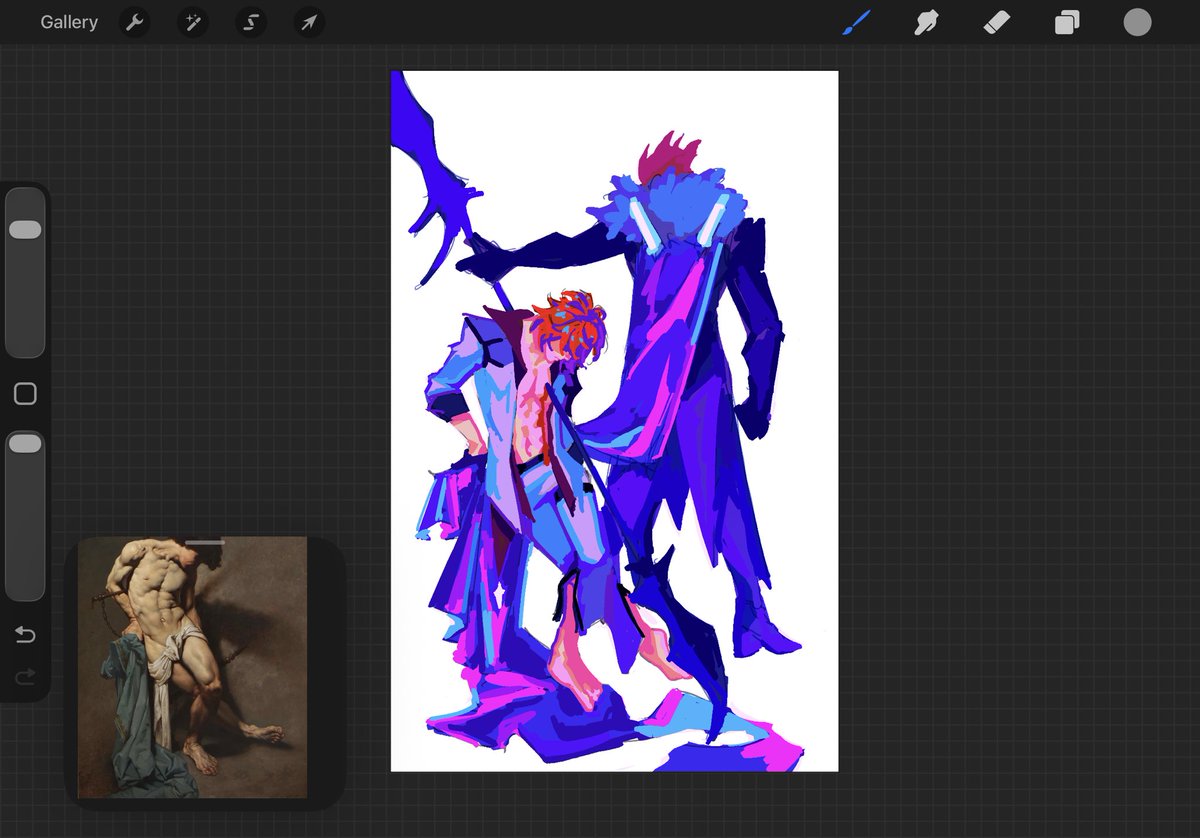Select the Smudge tool
This screenshot has width=1200, height=838.
click(x=927, y=22)
